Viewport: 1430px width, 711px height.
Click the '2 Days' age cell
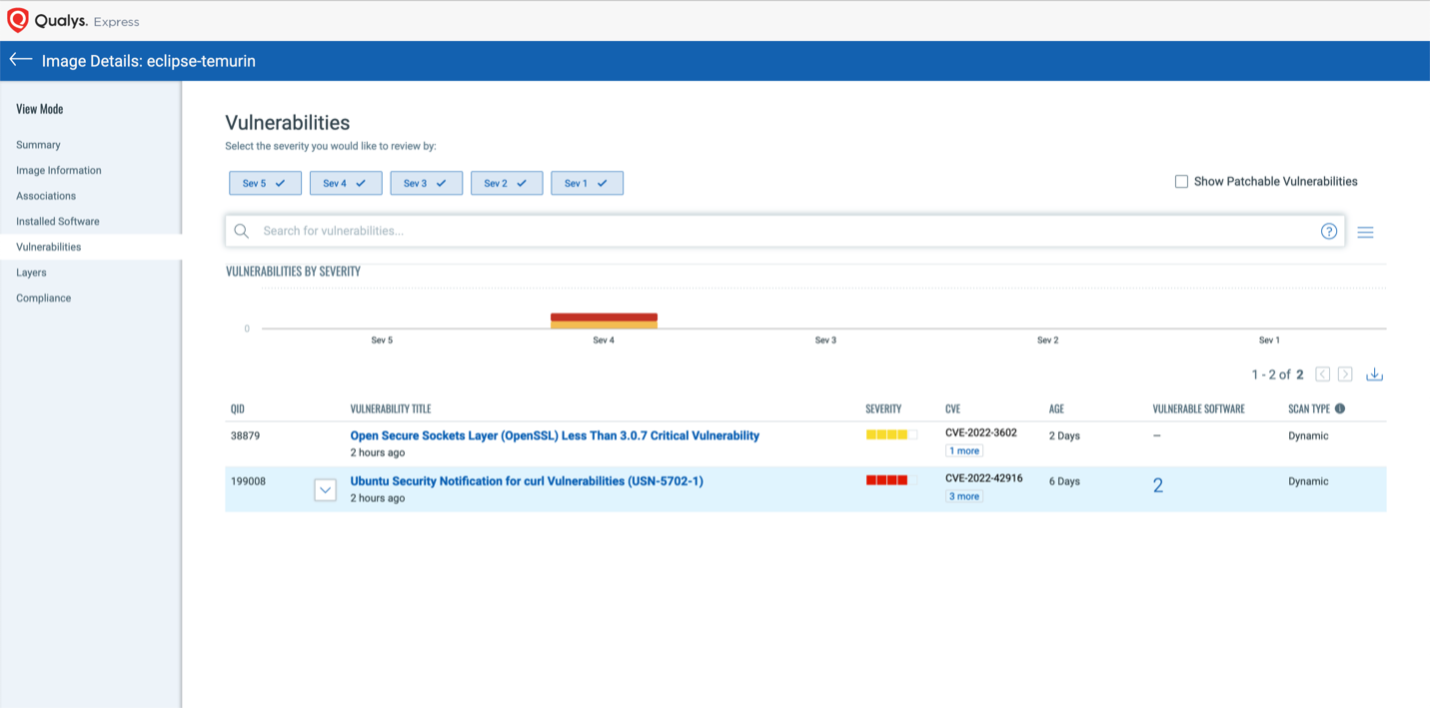1064,436
